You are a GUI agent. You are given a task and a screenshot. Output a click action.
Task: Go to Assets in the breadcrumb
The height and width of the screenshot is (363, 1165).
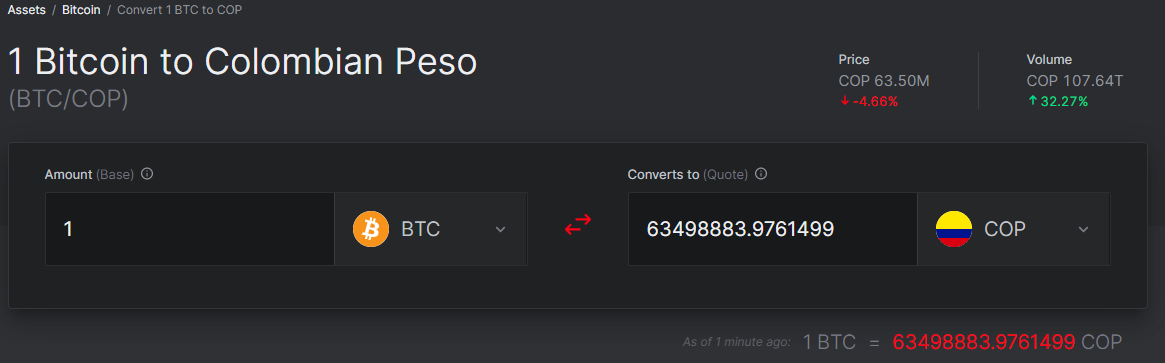[27, 10]
